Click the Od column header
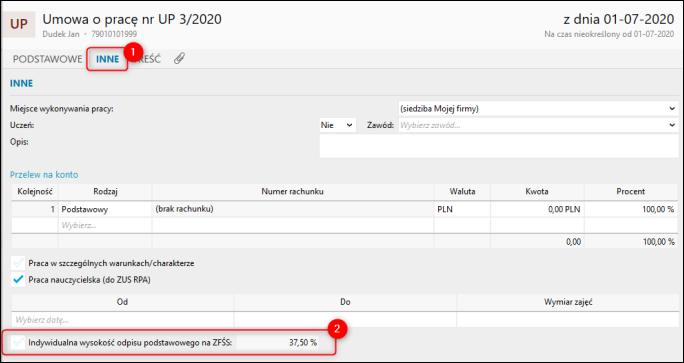Viewport: 684px width, 363px height. [x=123, y=302]
